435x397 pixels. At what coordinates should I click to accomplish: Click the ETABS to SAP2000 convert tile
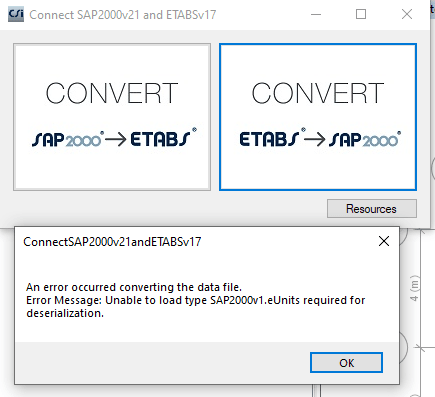coord(318,117)
